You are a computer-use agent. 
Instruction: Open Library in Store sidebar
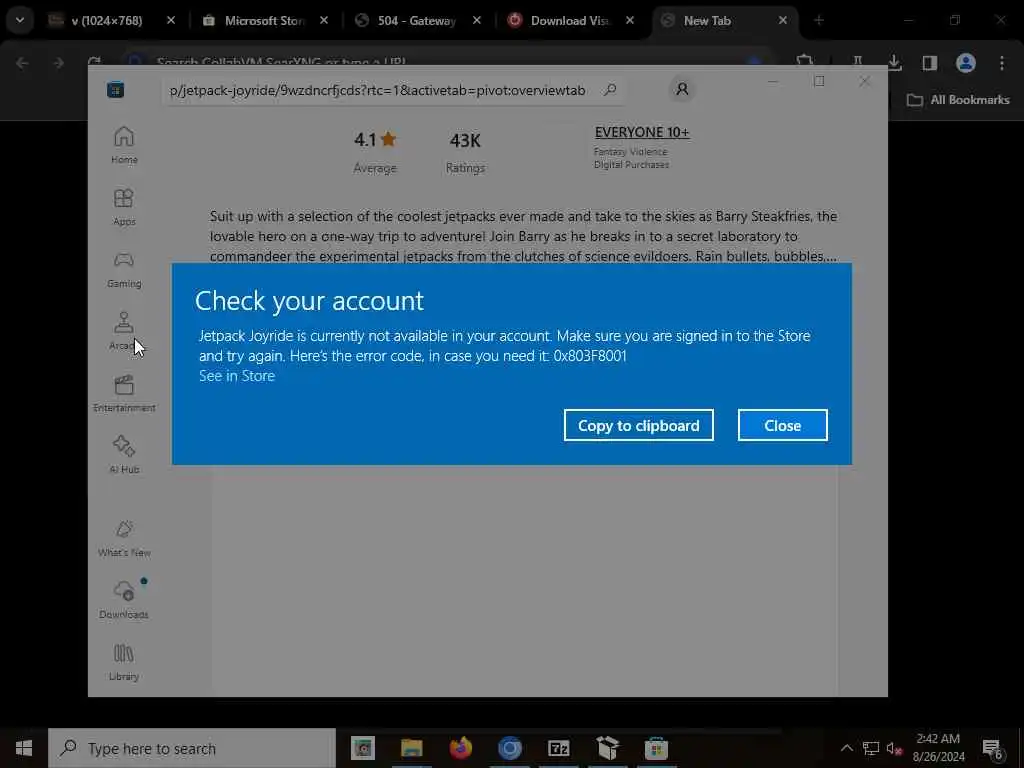(124, 662)
